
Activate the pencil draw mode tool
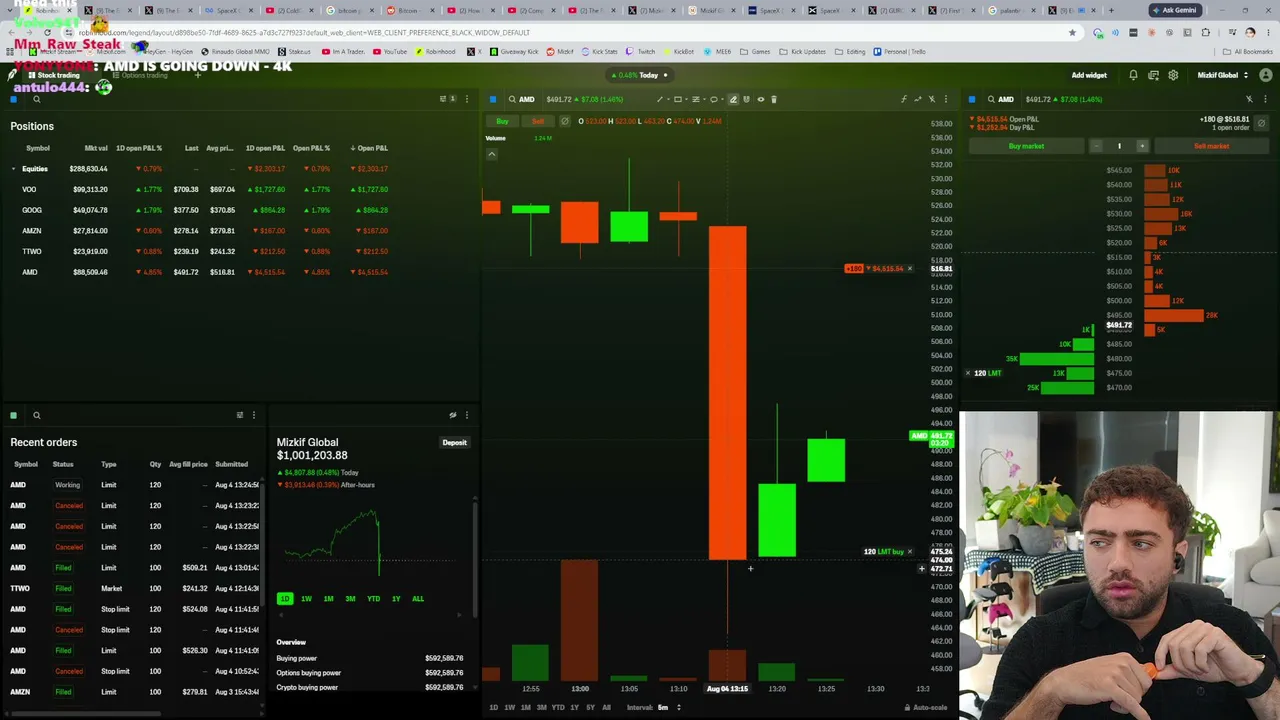click(x=733, y=99)
